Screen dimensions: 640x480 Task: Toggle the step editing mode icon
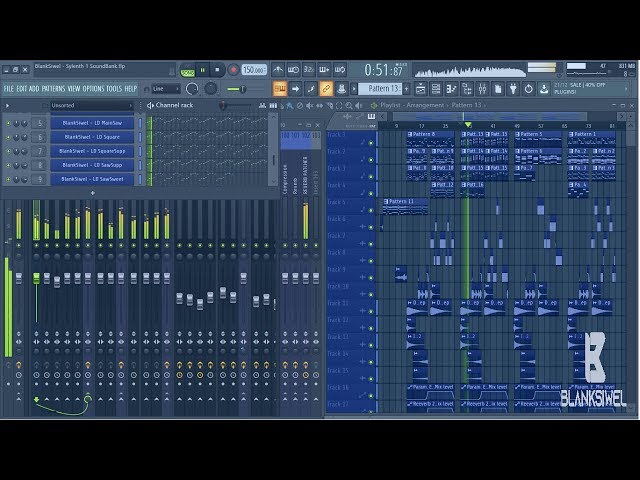[324, 70]
